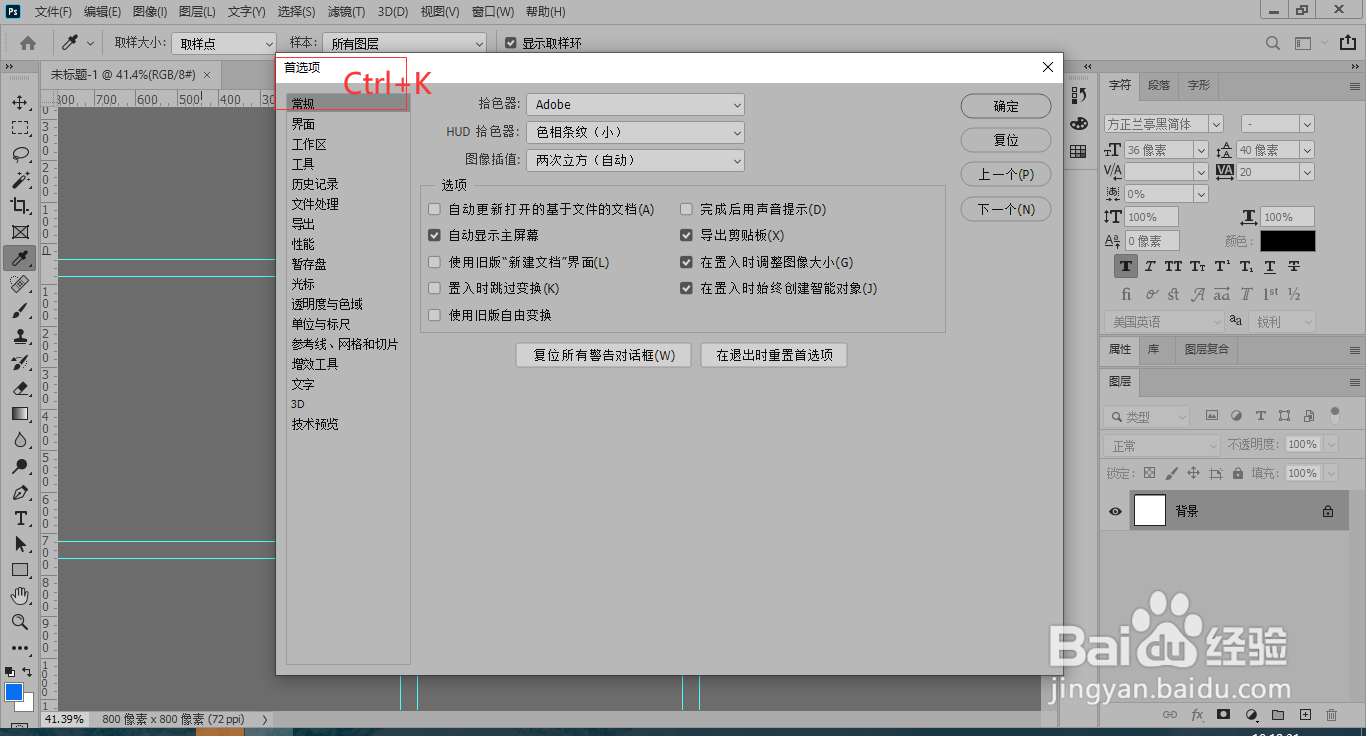Enable the 使用旧版自由变换 option

point(434,314)
